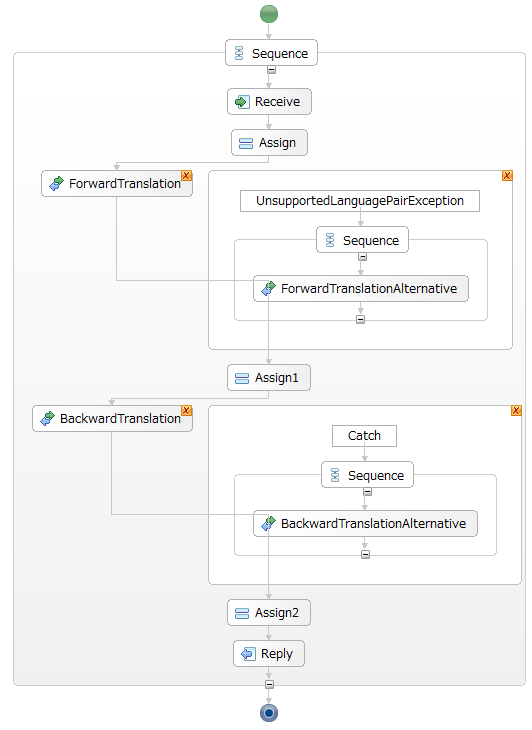Toggle ForwardTranslation fault handler orange X marker
Image resolution: width=532 pixels, height=730 pixels.
(x=187, y=176)
